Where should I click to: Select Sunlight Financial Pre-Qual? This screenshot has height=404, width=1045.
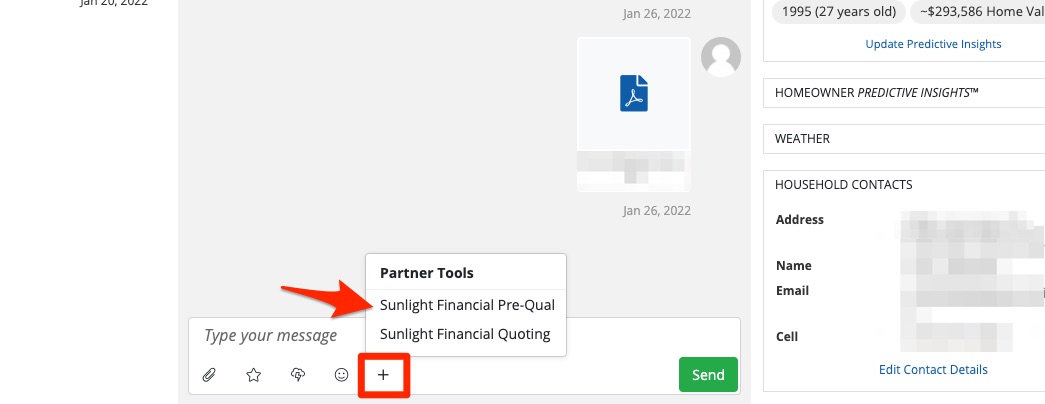[x=467, y=305]
